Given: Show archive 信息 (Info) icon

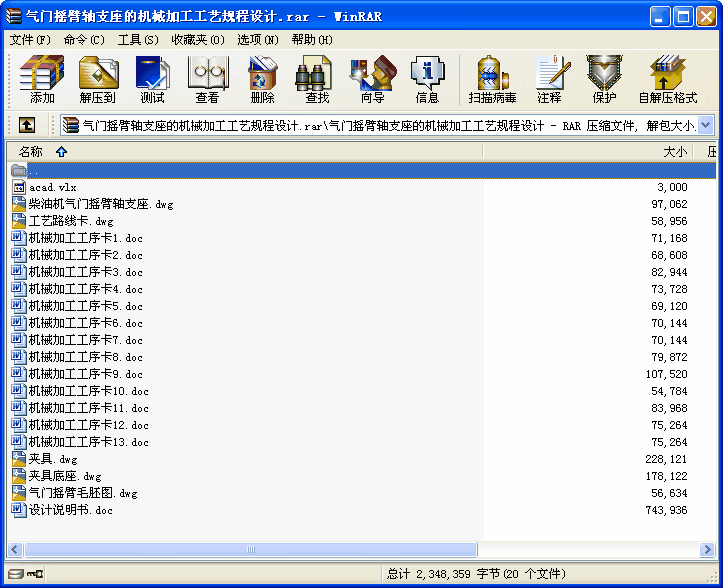Looking at the screenshot, I should coord(427,79).
